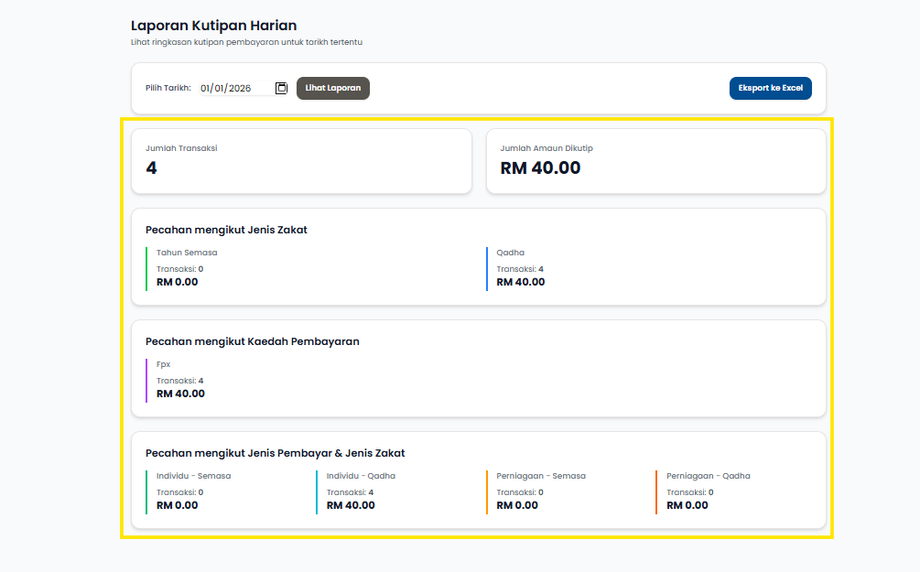Click the Lihat Laporan button
Image resolution: width=920 pixels, height=572 pixels.
333,88
